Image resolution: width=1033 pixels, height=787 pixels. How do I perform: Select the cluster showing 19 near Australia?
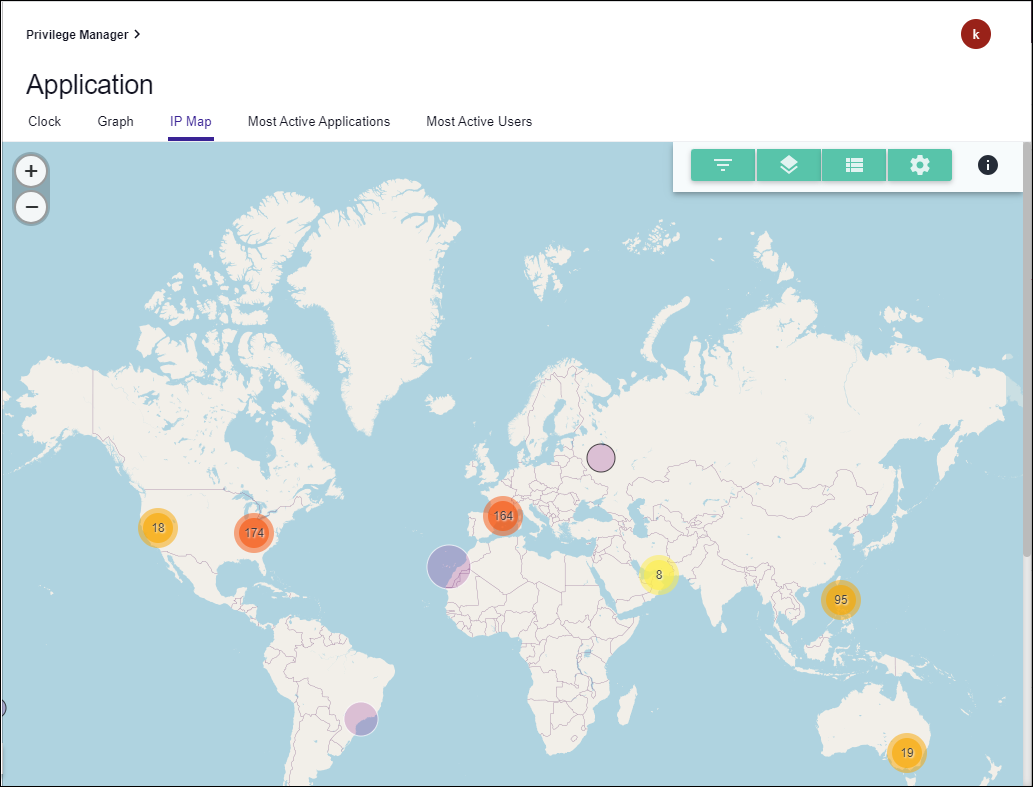pos(906,752)
